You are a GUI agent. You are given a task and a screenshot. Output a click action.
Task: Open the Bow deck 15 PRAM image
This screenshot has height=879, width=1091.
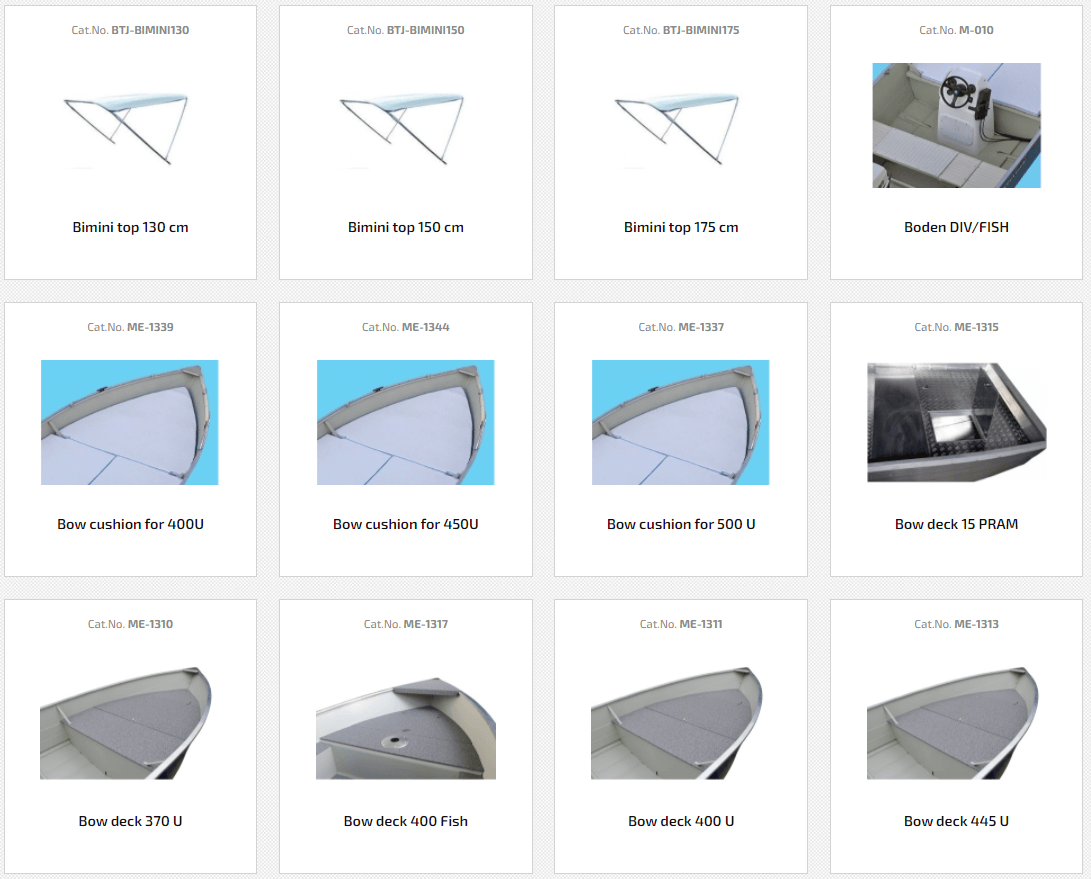(x=956, y=422)
